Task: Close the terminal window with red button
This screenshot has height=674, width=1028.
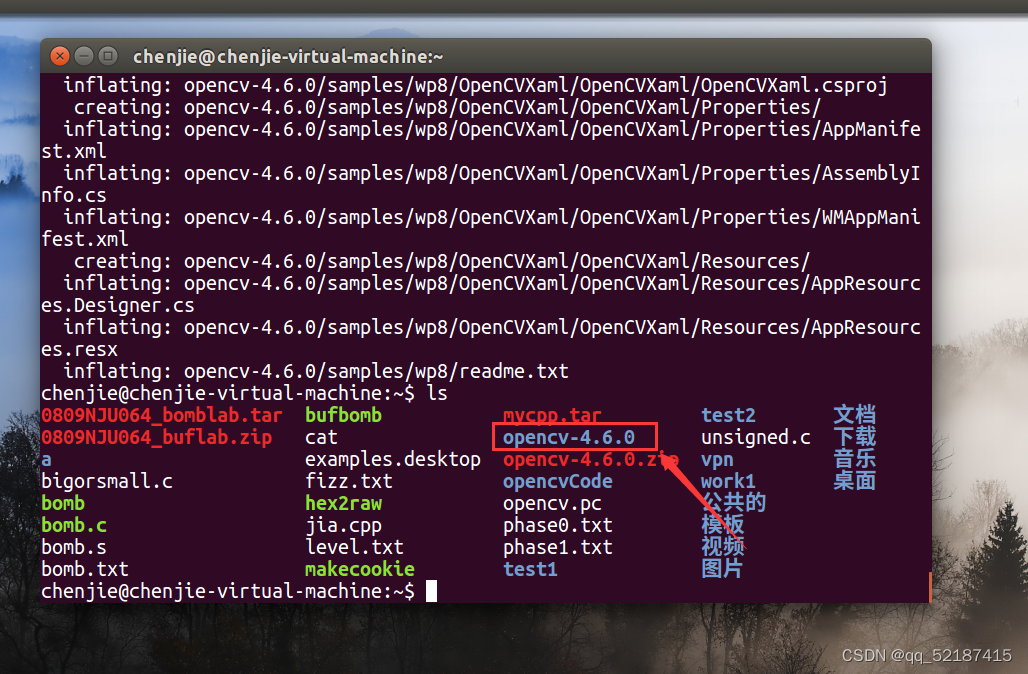Action: click(59, 56)
